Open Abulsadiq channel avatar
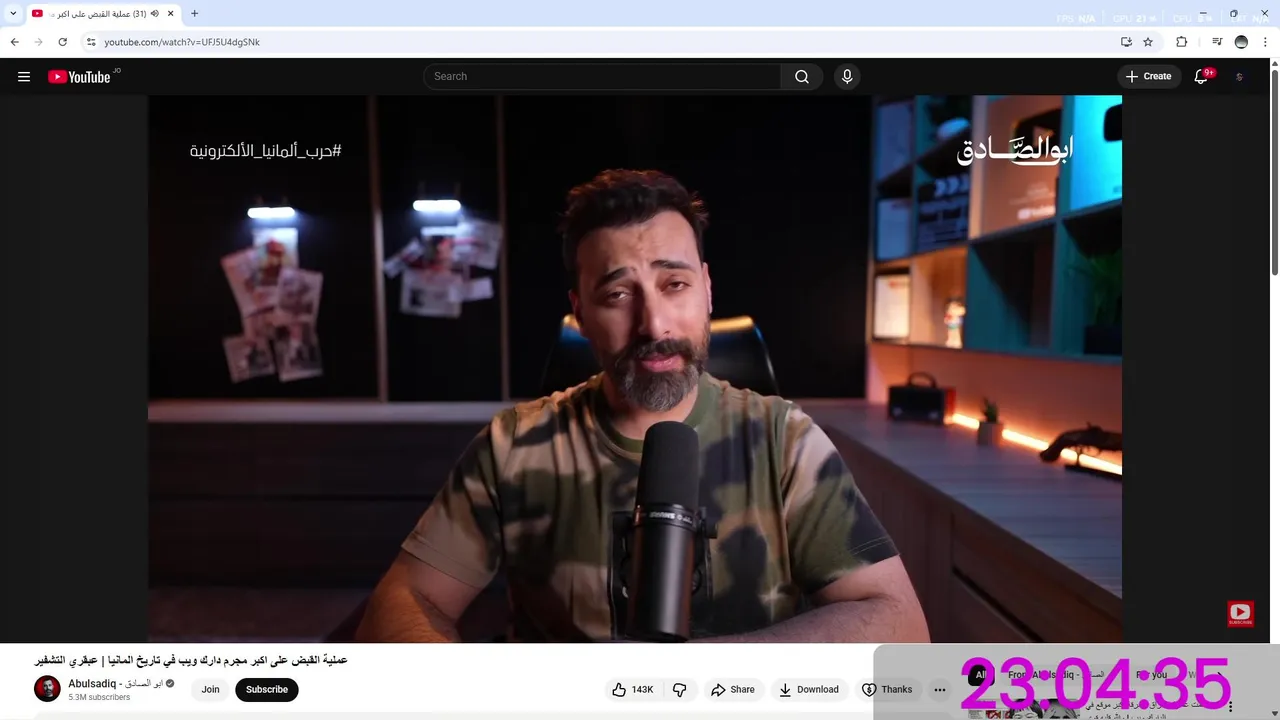Viewport: 1280px width, 720px height. tap(47, 689)
